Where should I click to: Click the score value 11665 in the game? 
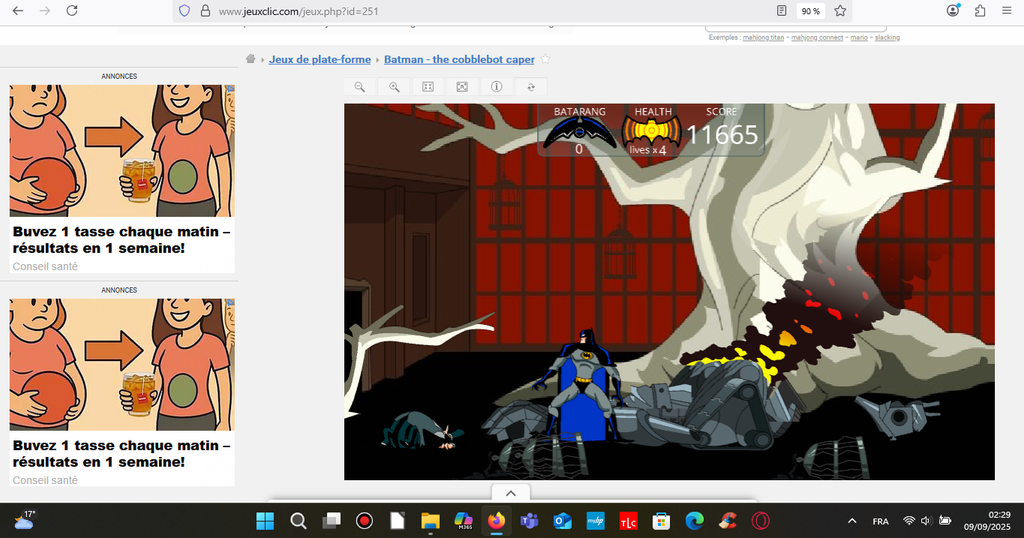tap(722, 135)
